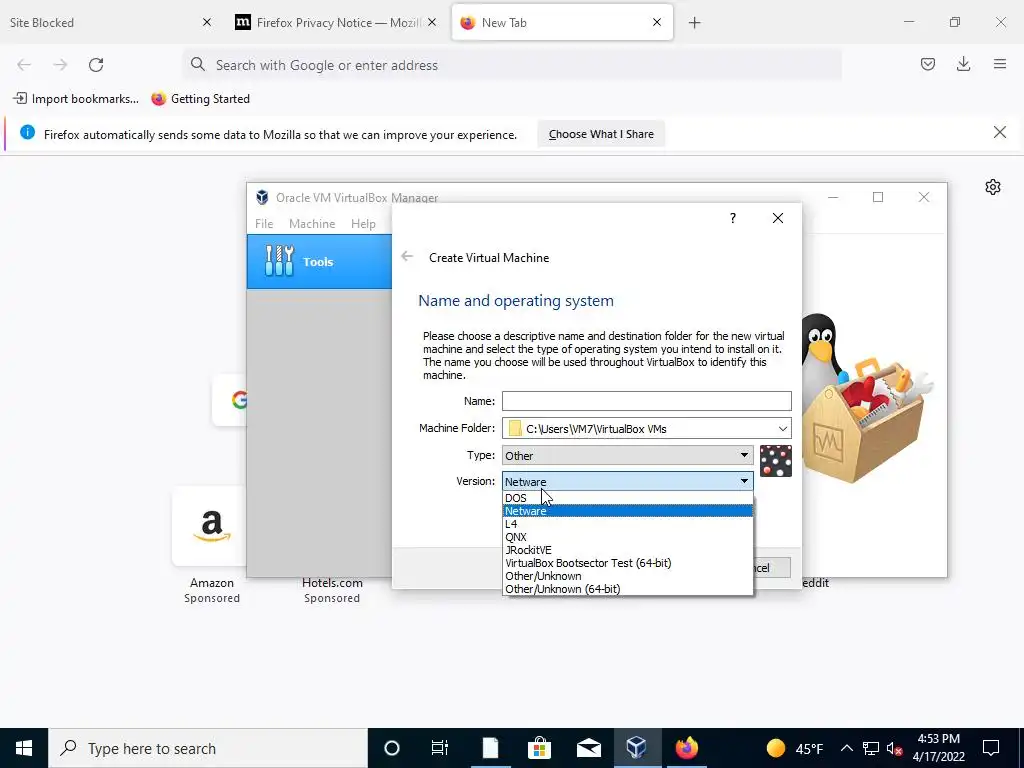Pick Other/Unknown in the Version list
This screenshot has height=768, width=1024.
[x=627, y=576]
